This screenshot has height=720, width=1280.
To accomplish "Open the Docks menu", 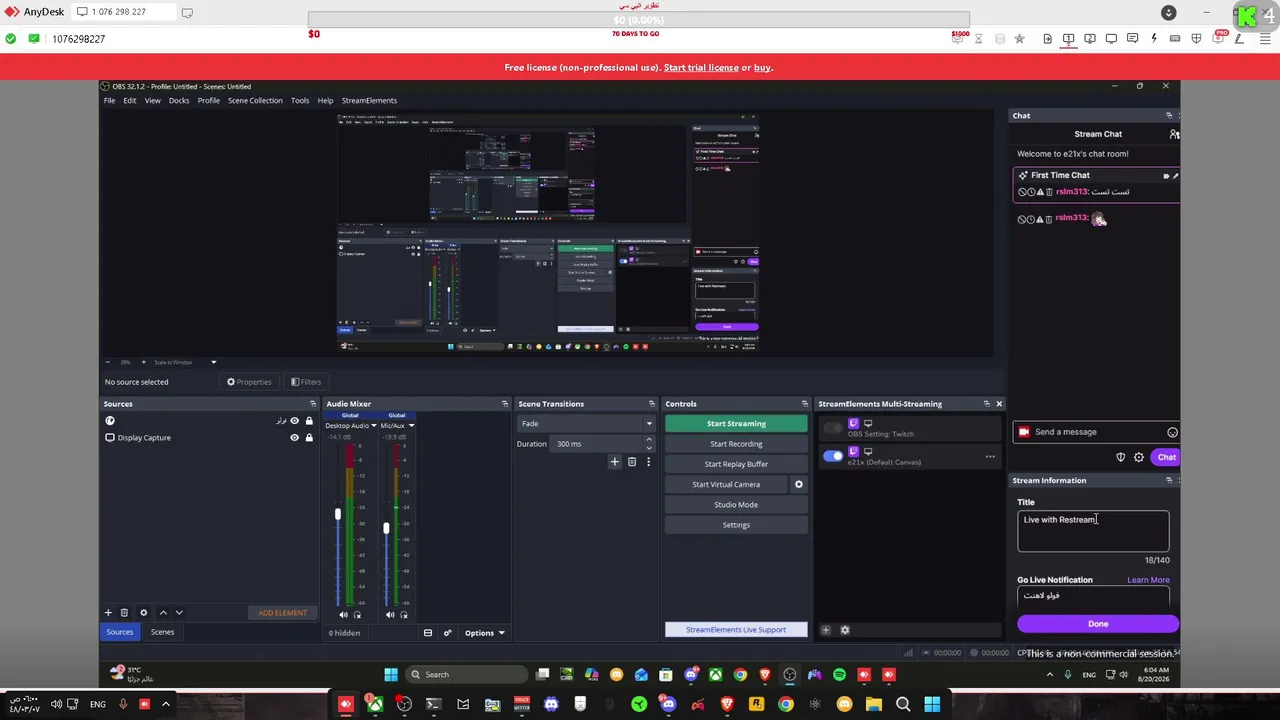I will click(x=179, y=100).
